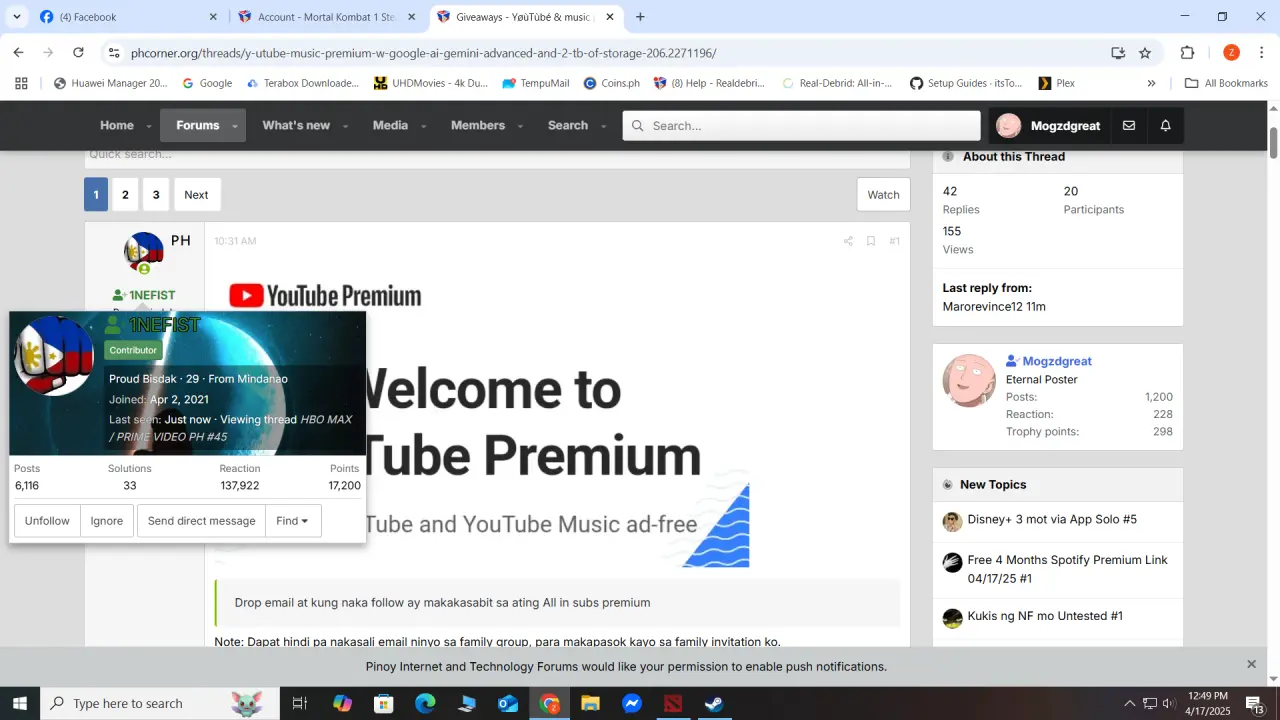Switch to Account - Mortal Kombat 1 tab
Screen dimensions: 1280x720
pyautogui.click(x=327, y=17)
